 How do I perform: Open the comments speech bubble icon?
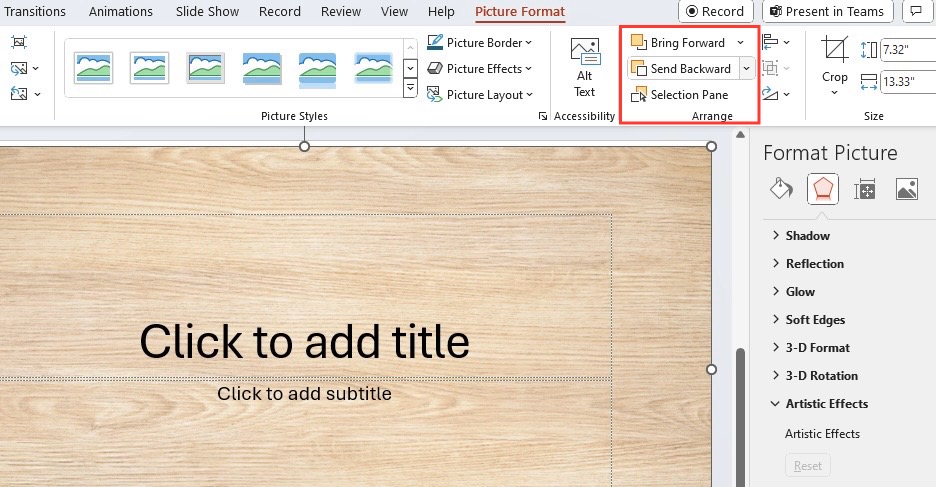click(916, 11)
